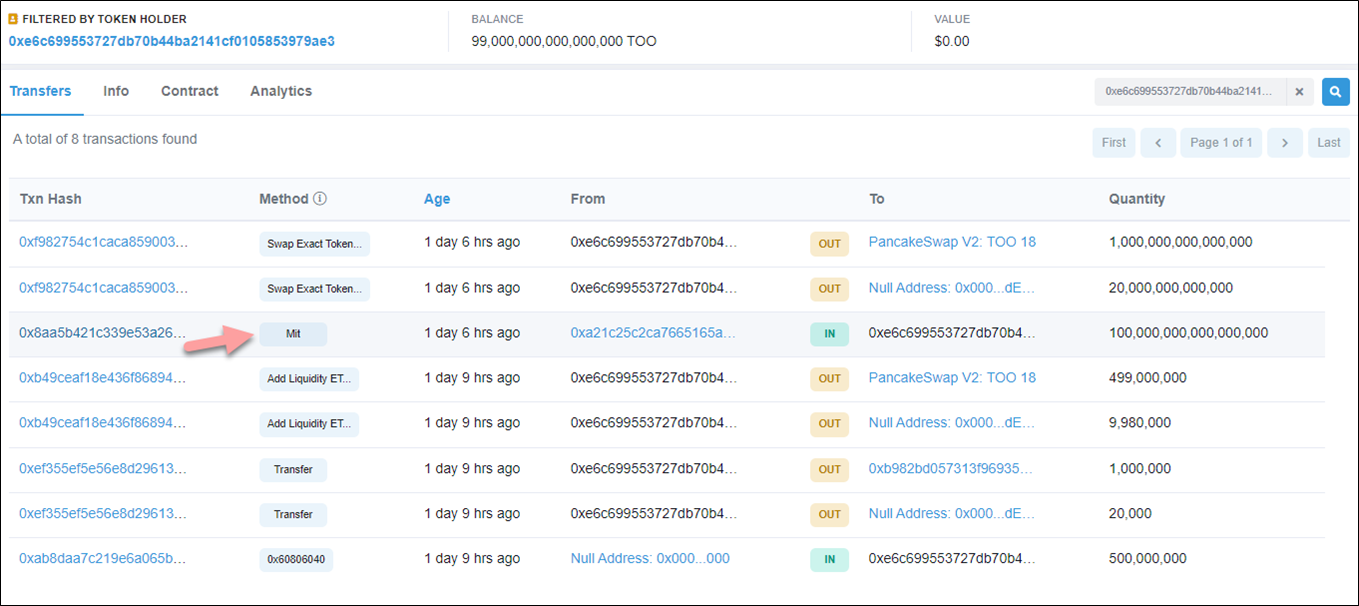The width and height of the screenshot is (1359, 606).
Task: Select balance 99,000,000,000,000,000 TOO
Action: 564,41
